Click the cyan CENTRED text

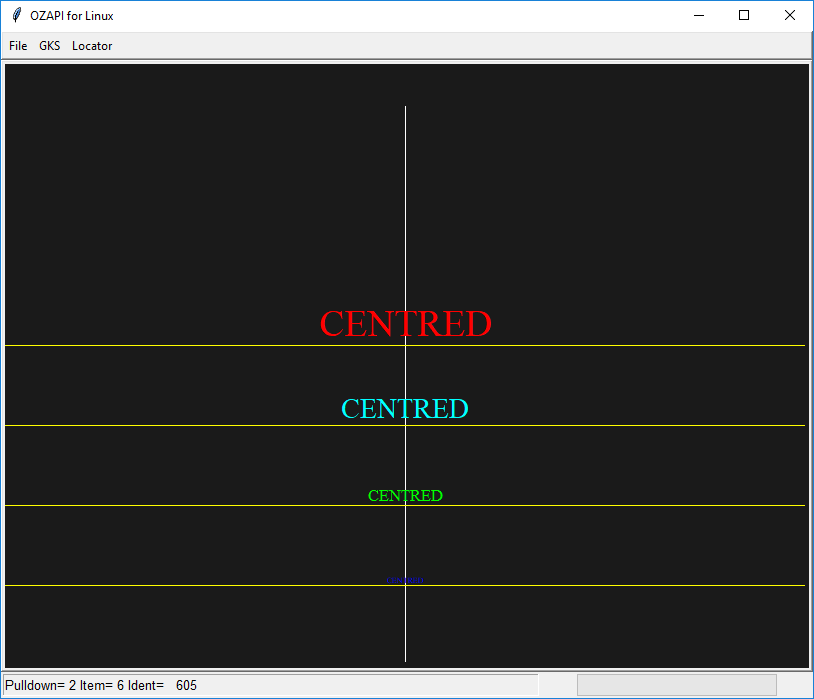coord(405,409)
